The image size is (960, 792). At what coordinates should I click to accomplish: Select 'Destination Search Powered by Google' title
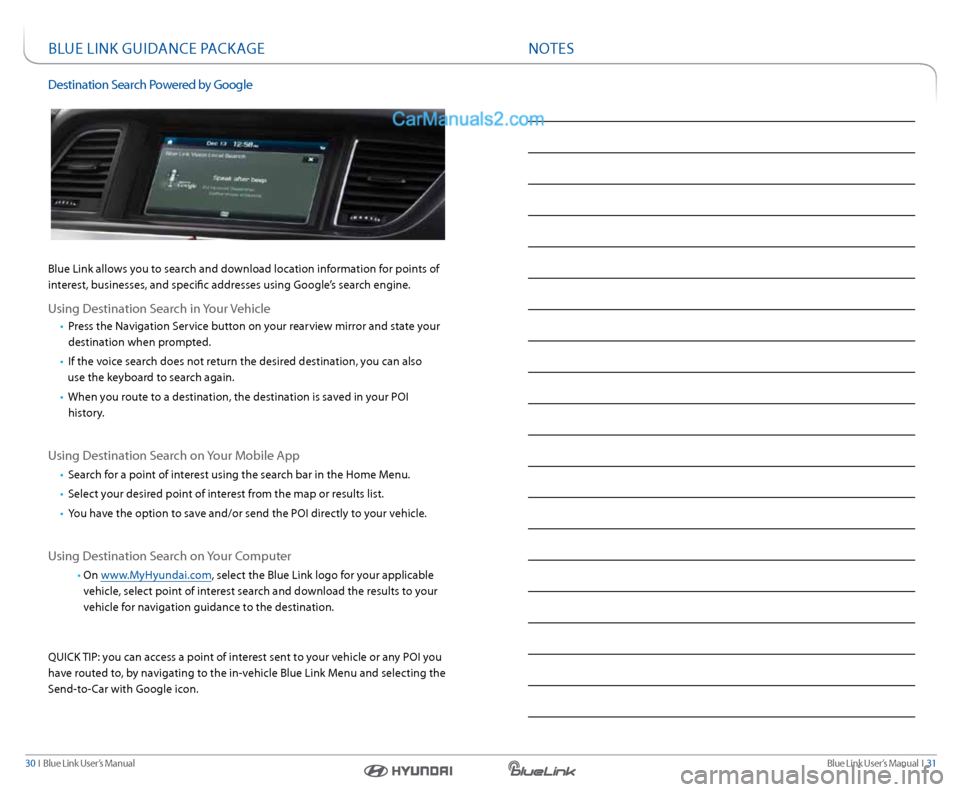pyautogui.click(x=150, y=84)
